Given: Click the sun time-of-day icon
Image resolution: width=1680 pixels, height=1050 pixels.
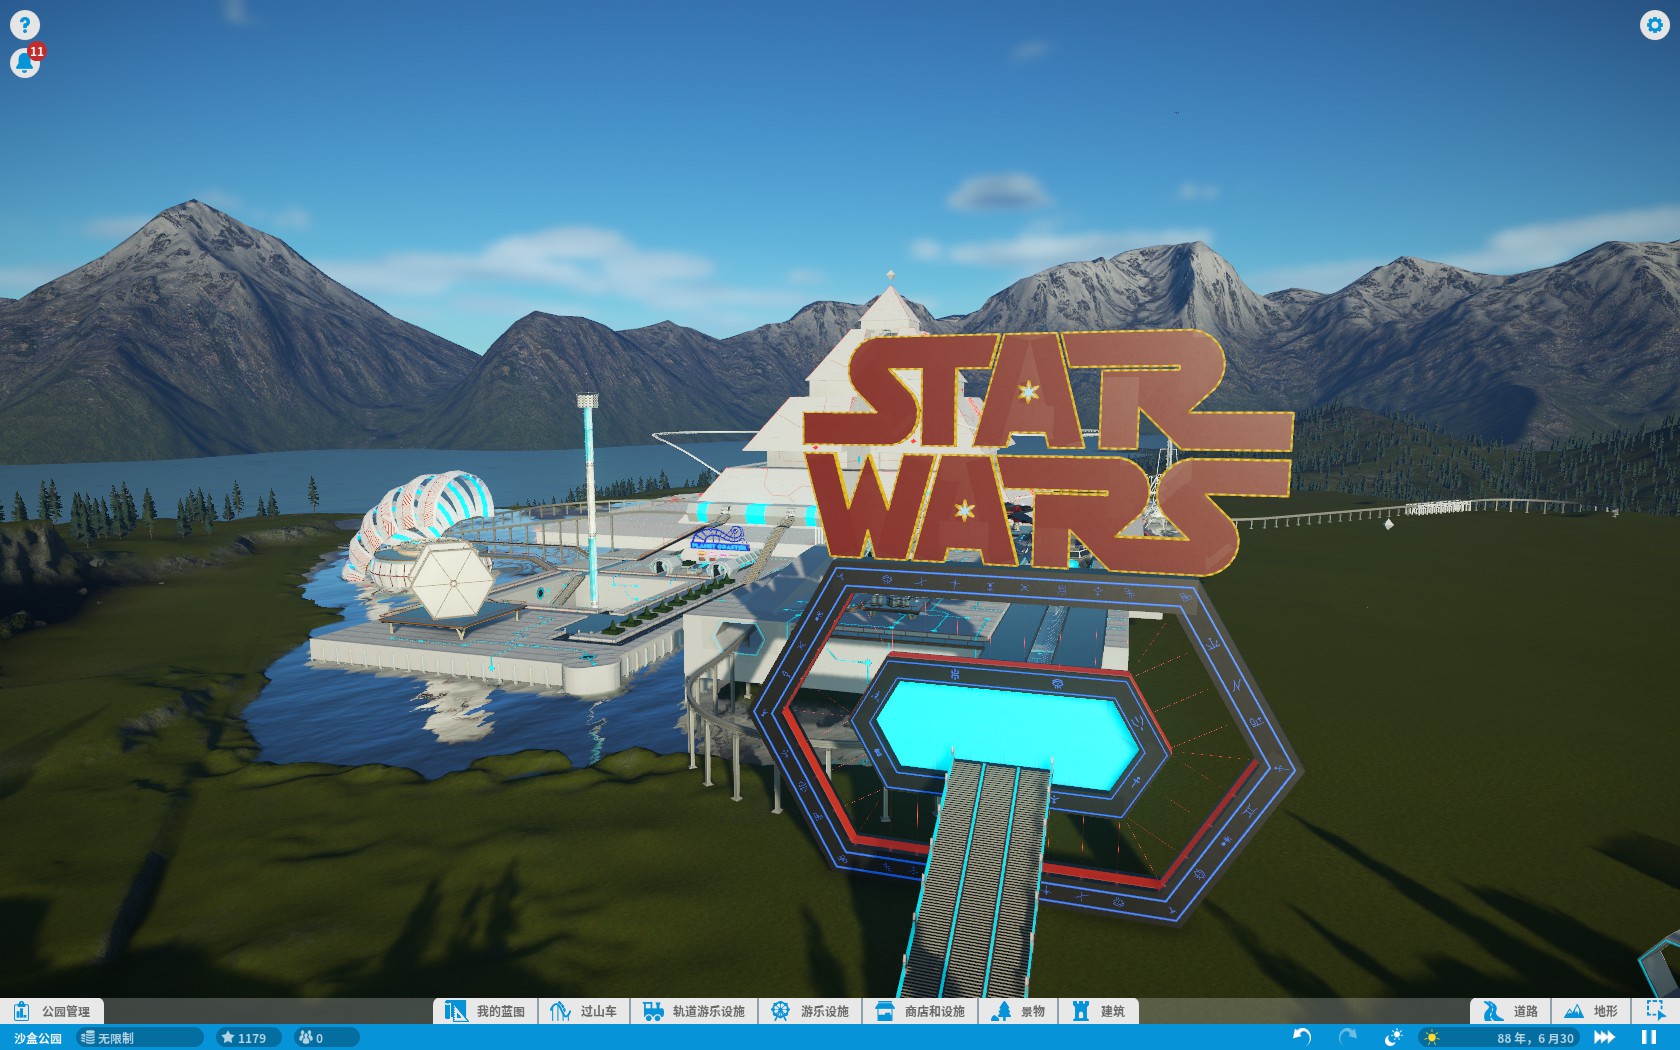Looking at the screenshot, I should coord(1432,1038).
